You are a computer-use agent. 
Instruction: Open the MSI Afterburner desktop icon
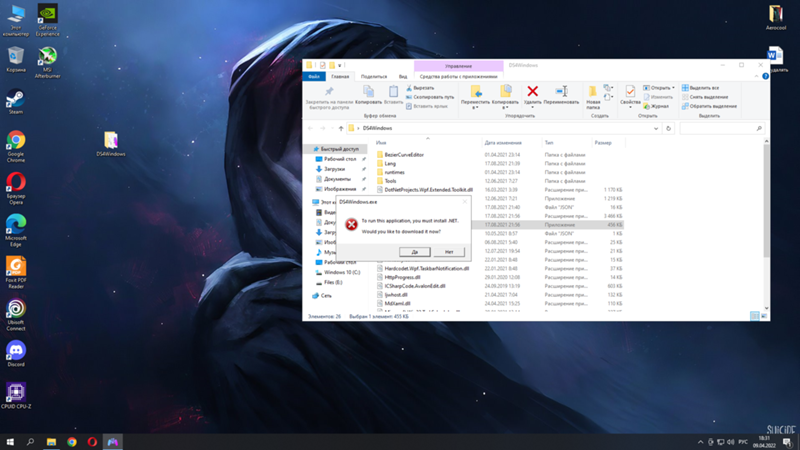point(47,62)
